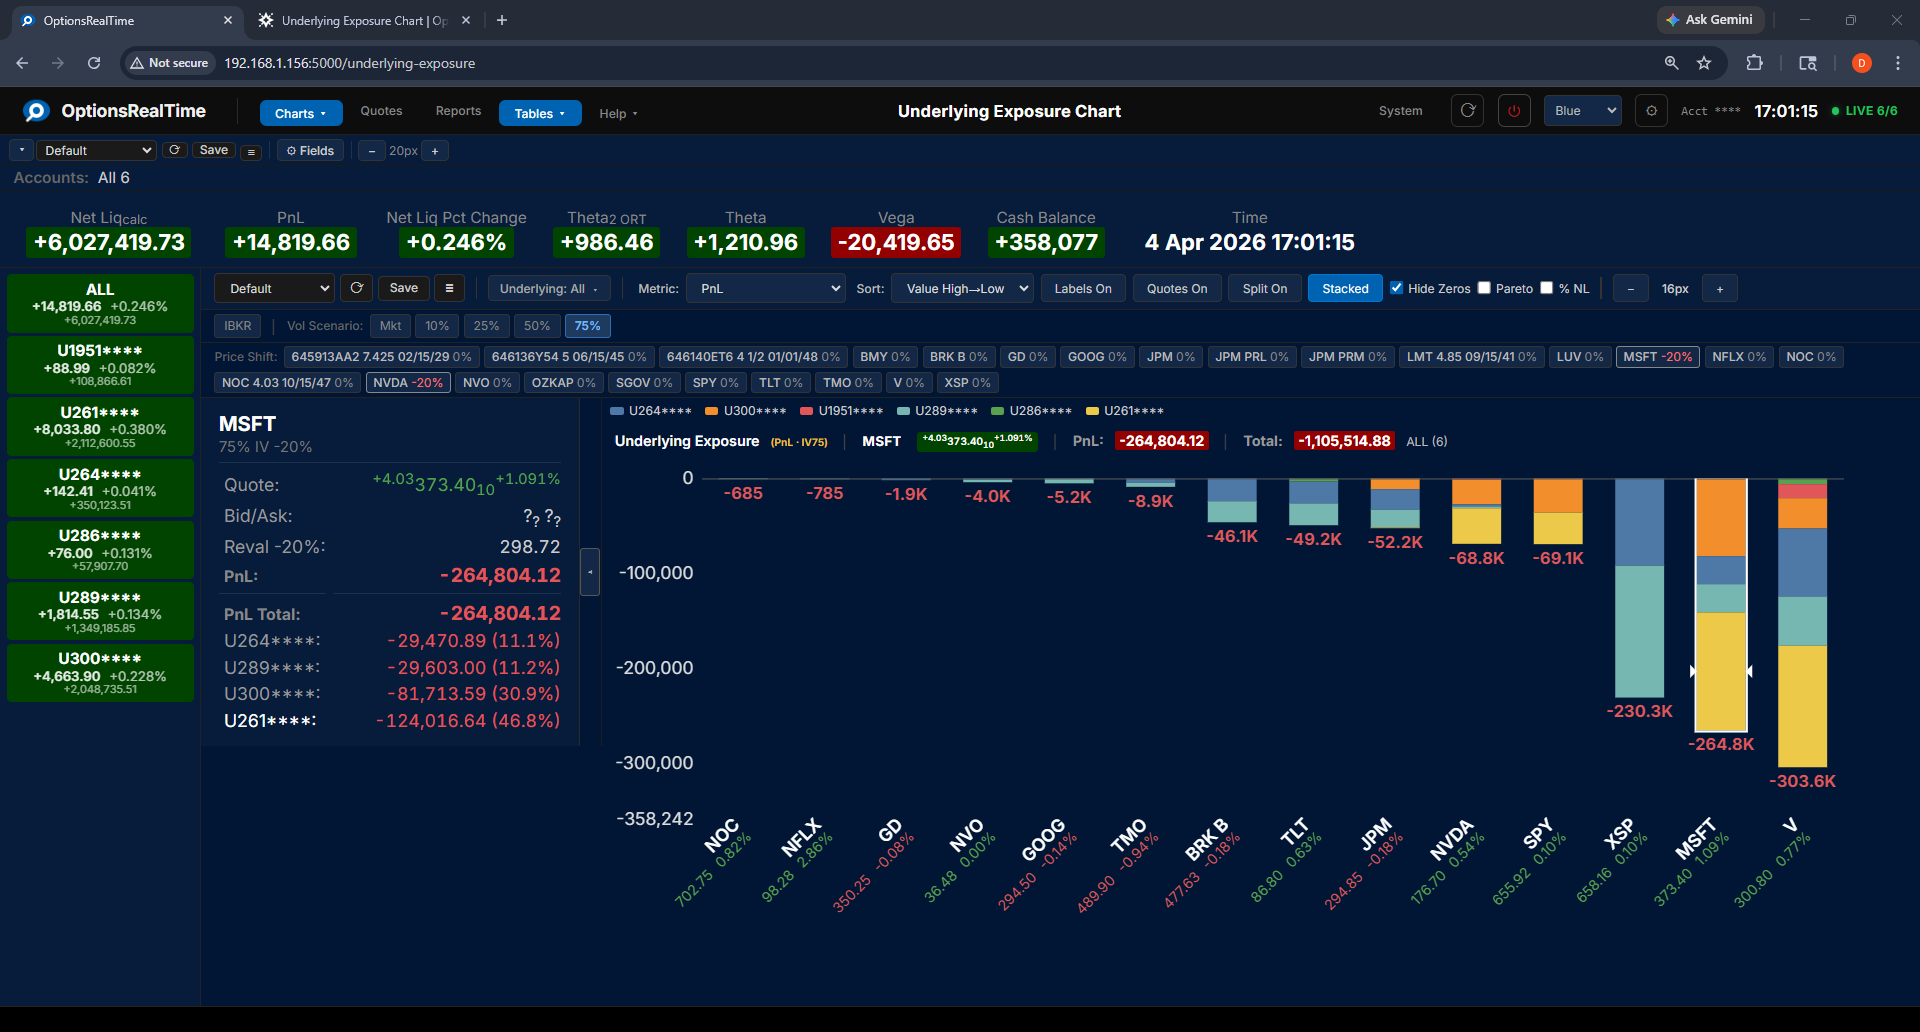Viewport: 1920px width, 1032px height.
Task: Toggle the Labels On button
Action: click(x=1083, y=288)
